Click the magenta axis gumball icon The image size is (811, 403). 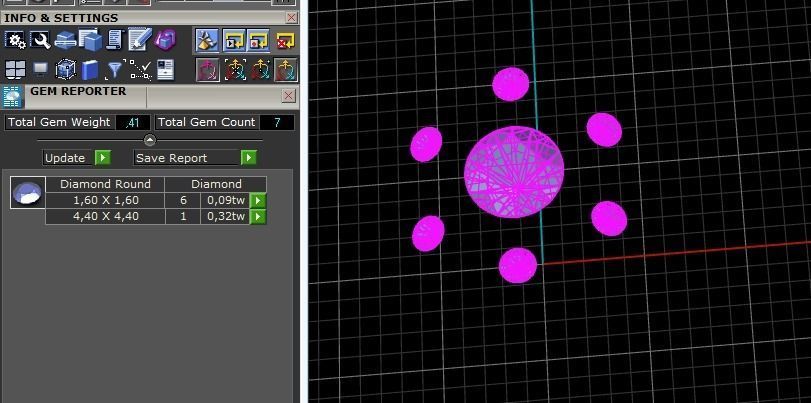coord(207,70)
